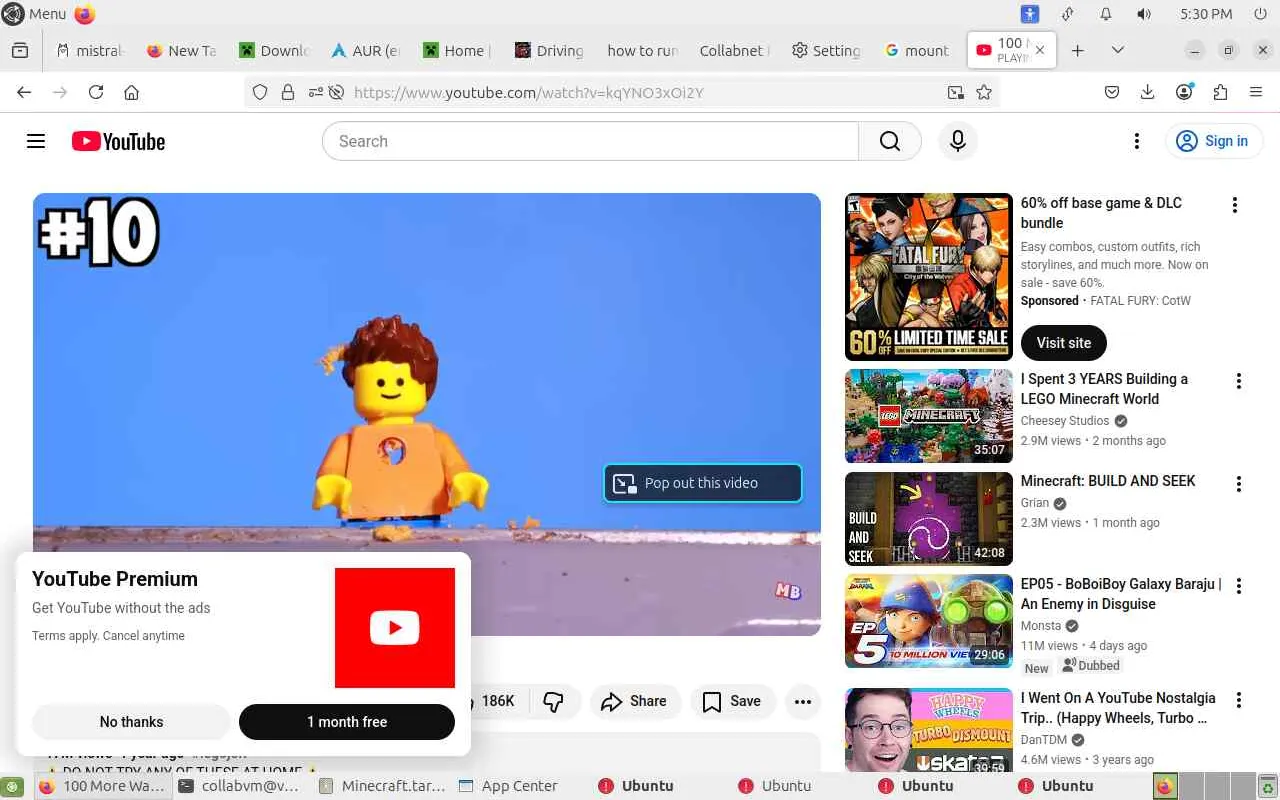Open YouTube settings three-dot menu
The width and height of the screenshot is (1280, 800).
click(x=1136, y=141)
